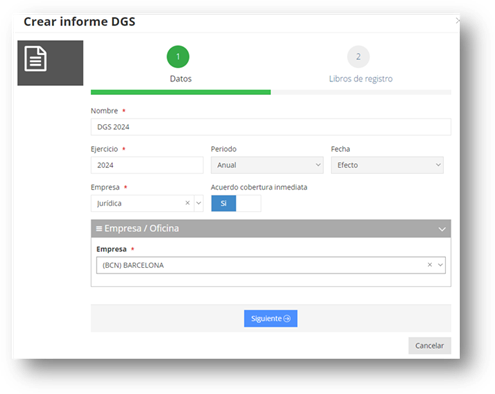Image resolution: width=495 pixels, height=394 pixels.
Task: Switch to the Datos step label
Action: click(181, 79)
